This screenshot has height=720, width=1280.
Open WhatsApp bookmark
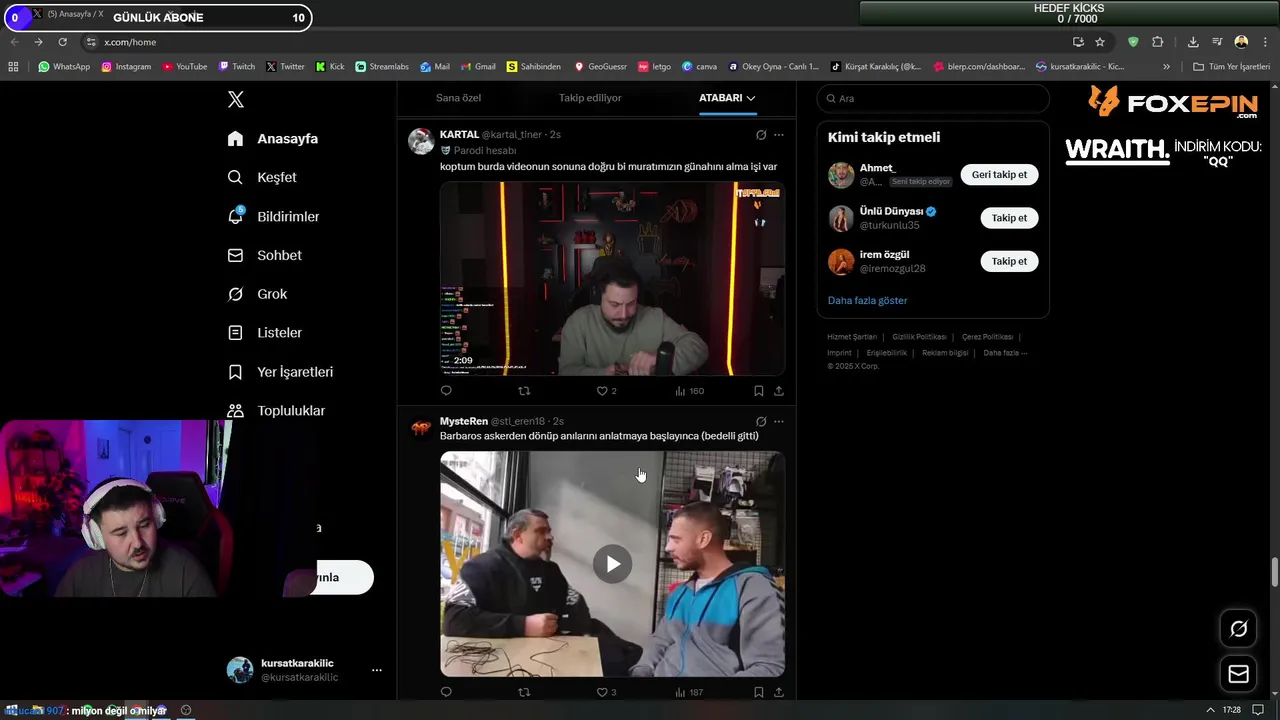pyautogui.click(x=64, y=67)
